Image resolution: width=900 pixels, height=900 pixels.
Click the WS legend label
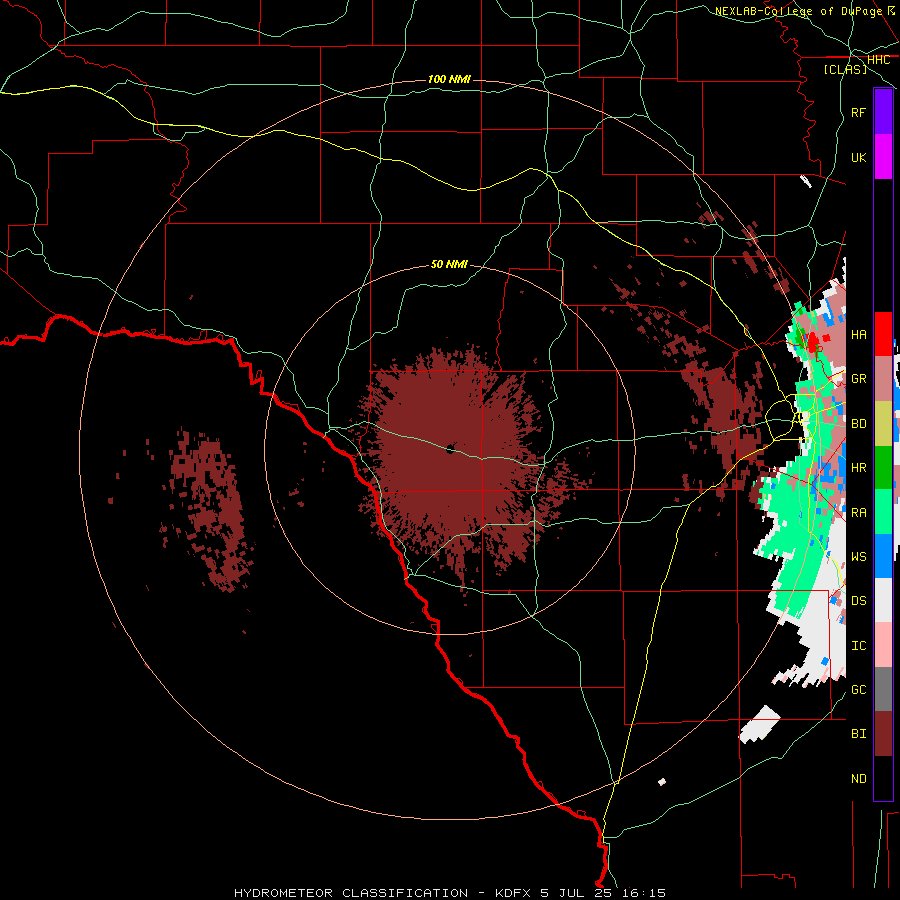[858, 557]
